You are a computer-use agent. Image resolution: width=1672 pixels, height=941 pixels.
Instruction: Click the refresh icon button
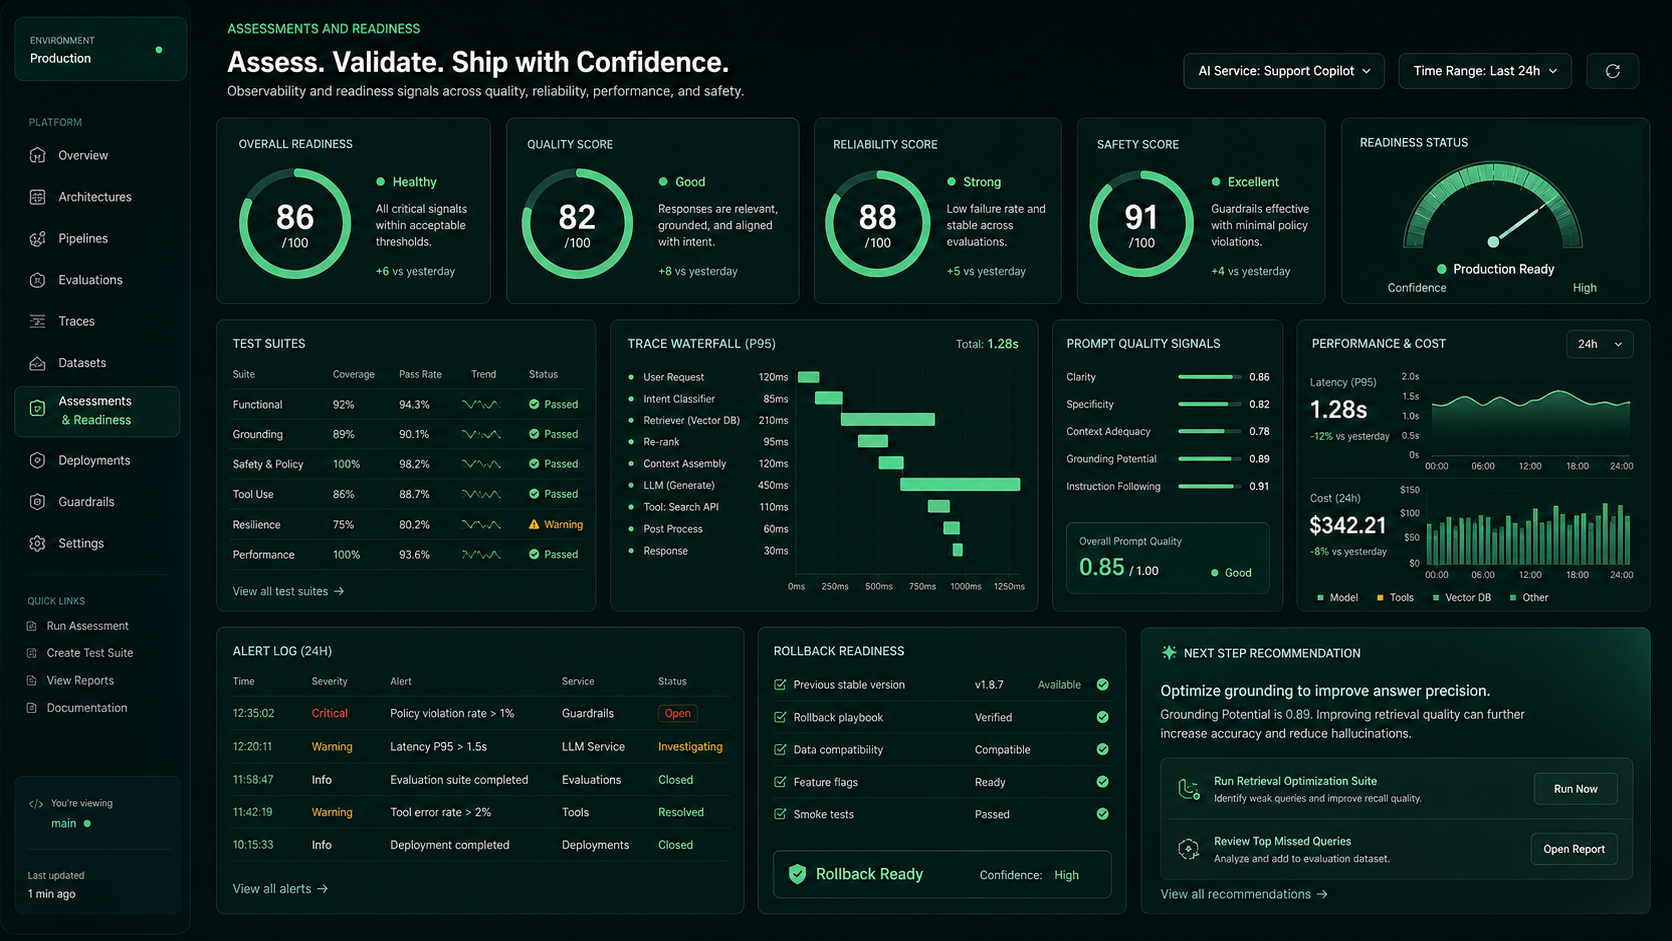pos(1612,71)
